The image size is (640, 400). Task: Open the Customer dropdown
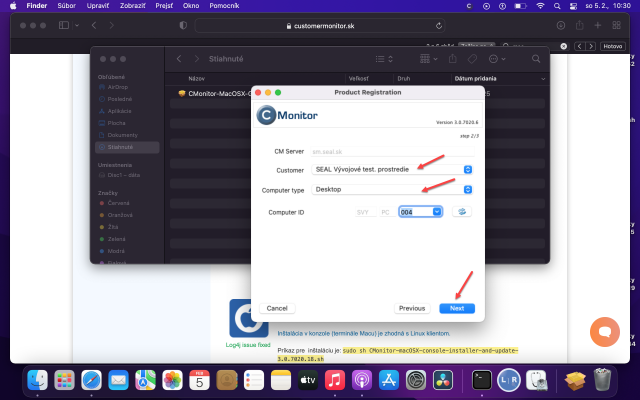tap(392, 169)
